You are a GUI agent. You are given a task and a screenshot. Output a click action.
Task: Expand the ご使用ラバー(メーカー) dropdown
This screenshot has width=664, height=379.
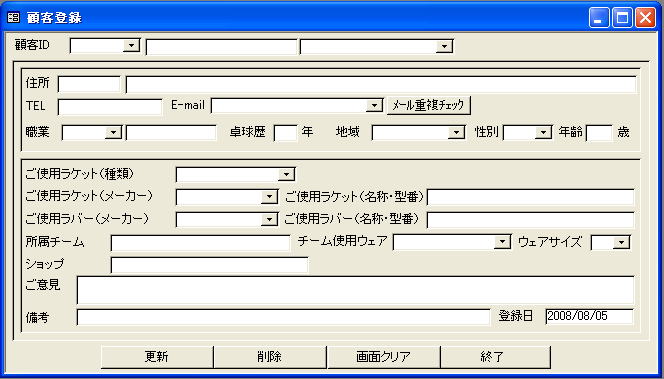click(269, 219)
